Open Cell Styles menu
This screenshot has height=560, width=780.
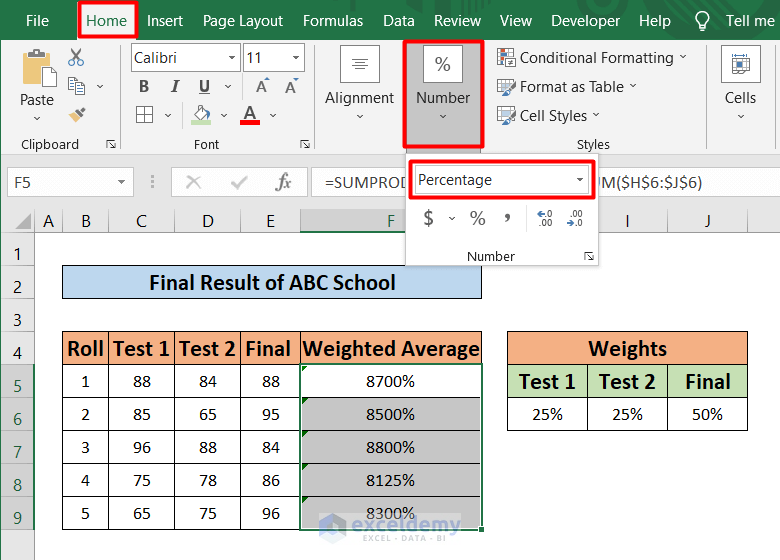(549, 115)
